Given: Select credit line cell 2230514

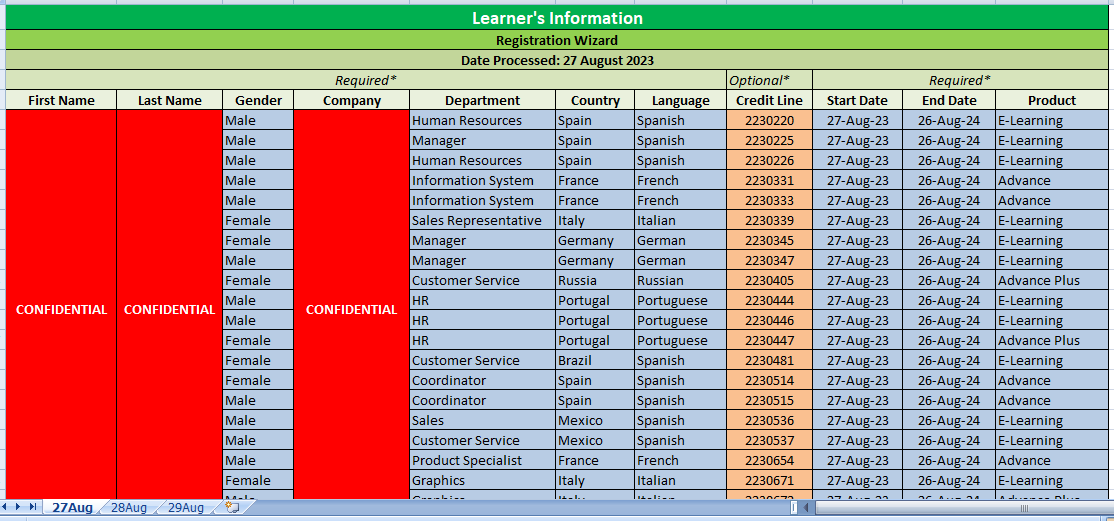Looking at the screenshot, I should pyautogui.click(x=769, y=380).
